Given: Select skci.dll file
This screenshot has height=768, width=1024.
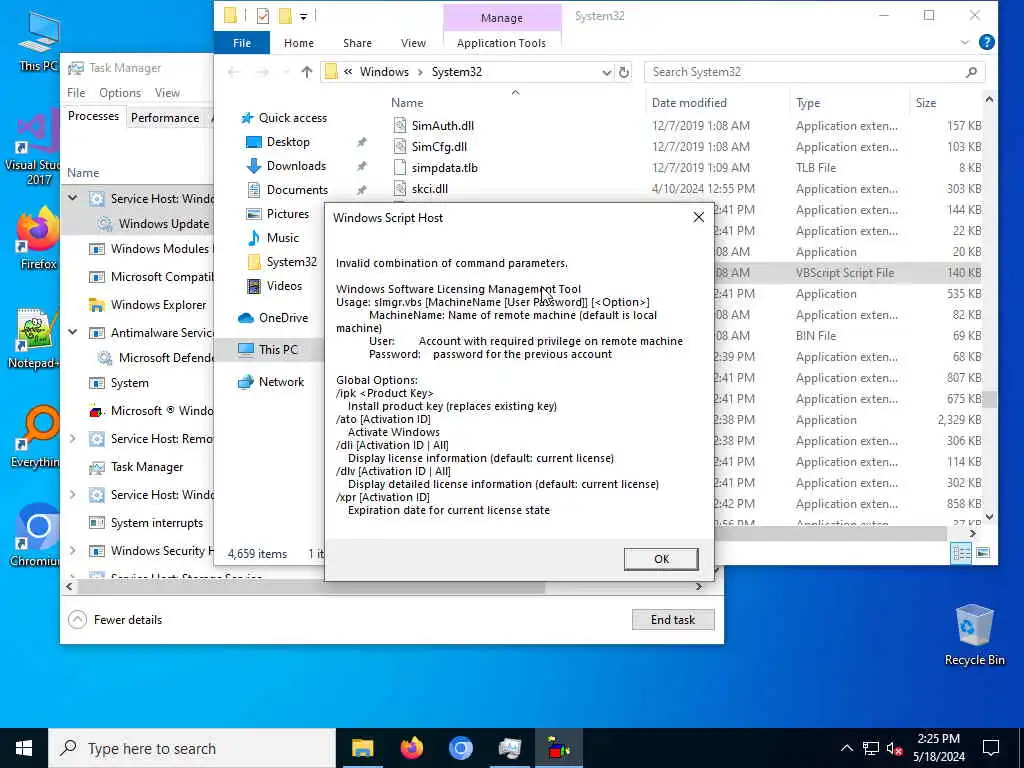Looking at the screenshot, I should click(429, 189).
